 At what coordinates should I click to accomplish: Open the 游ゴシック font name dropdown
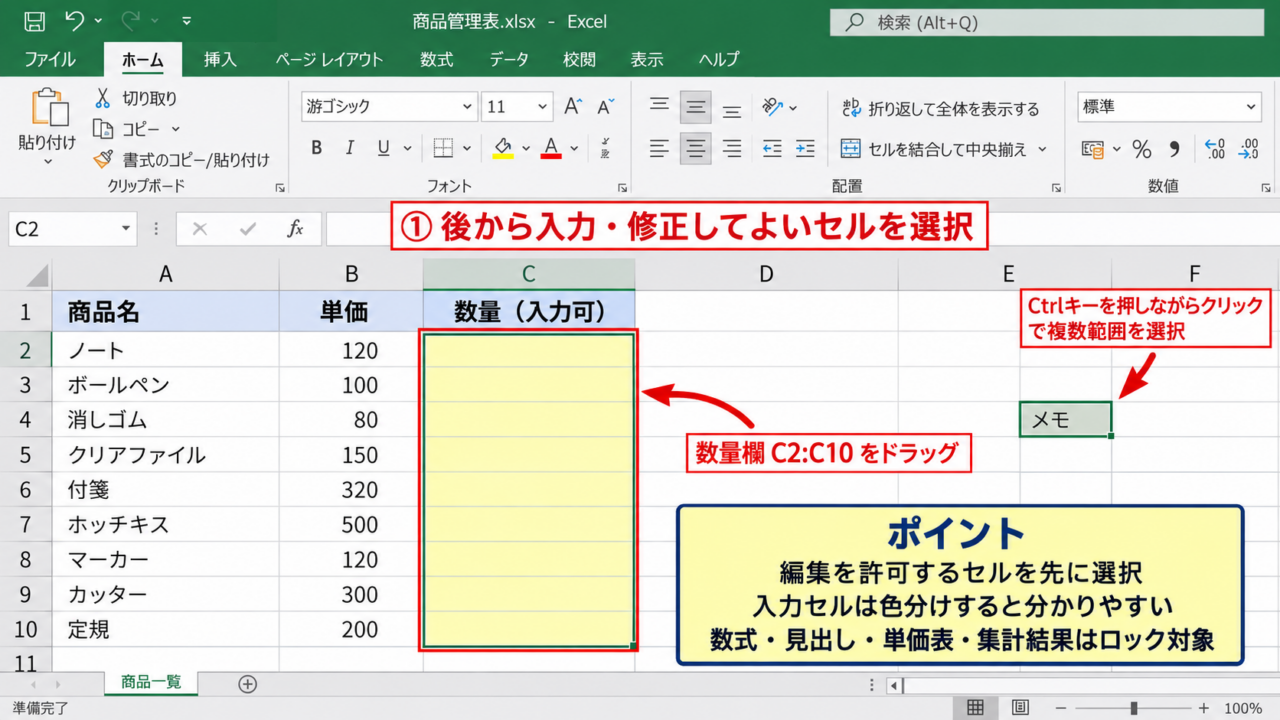[468, 107]
